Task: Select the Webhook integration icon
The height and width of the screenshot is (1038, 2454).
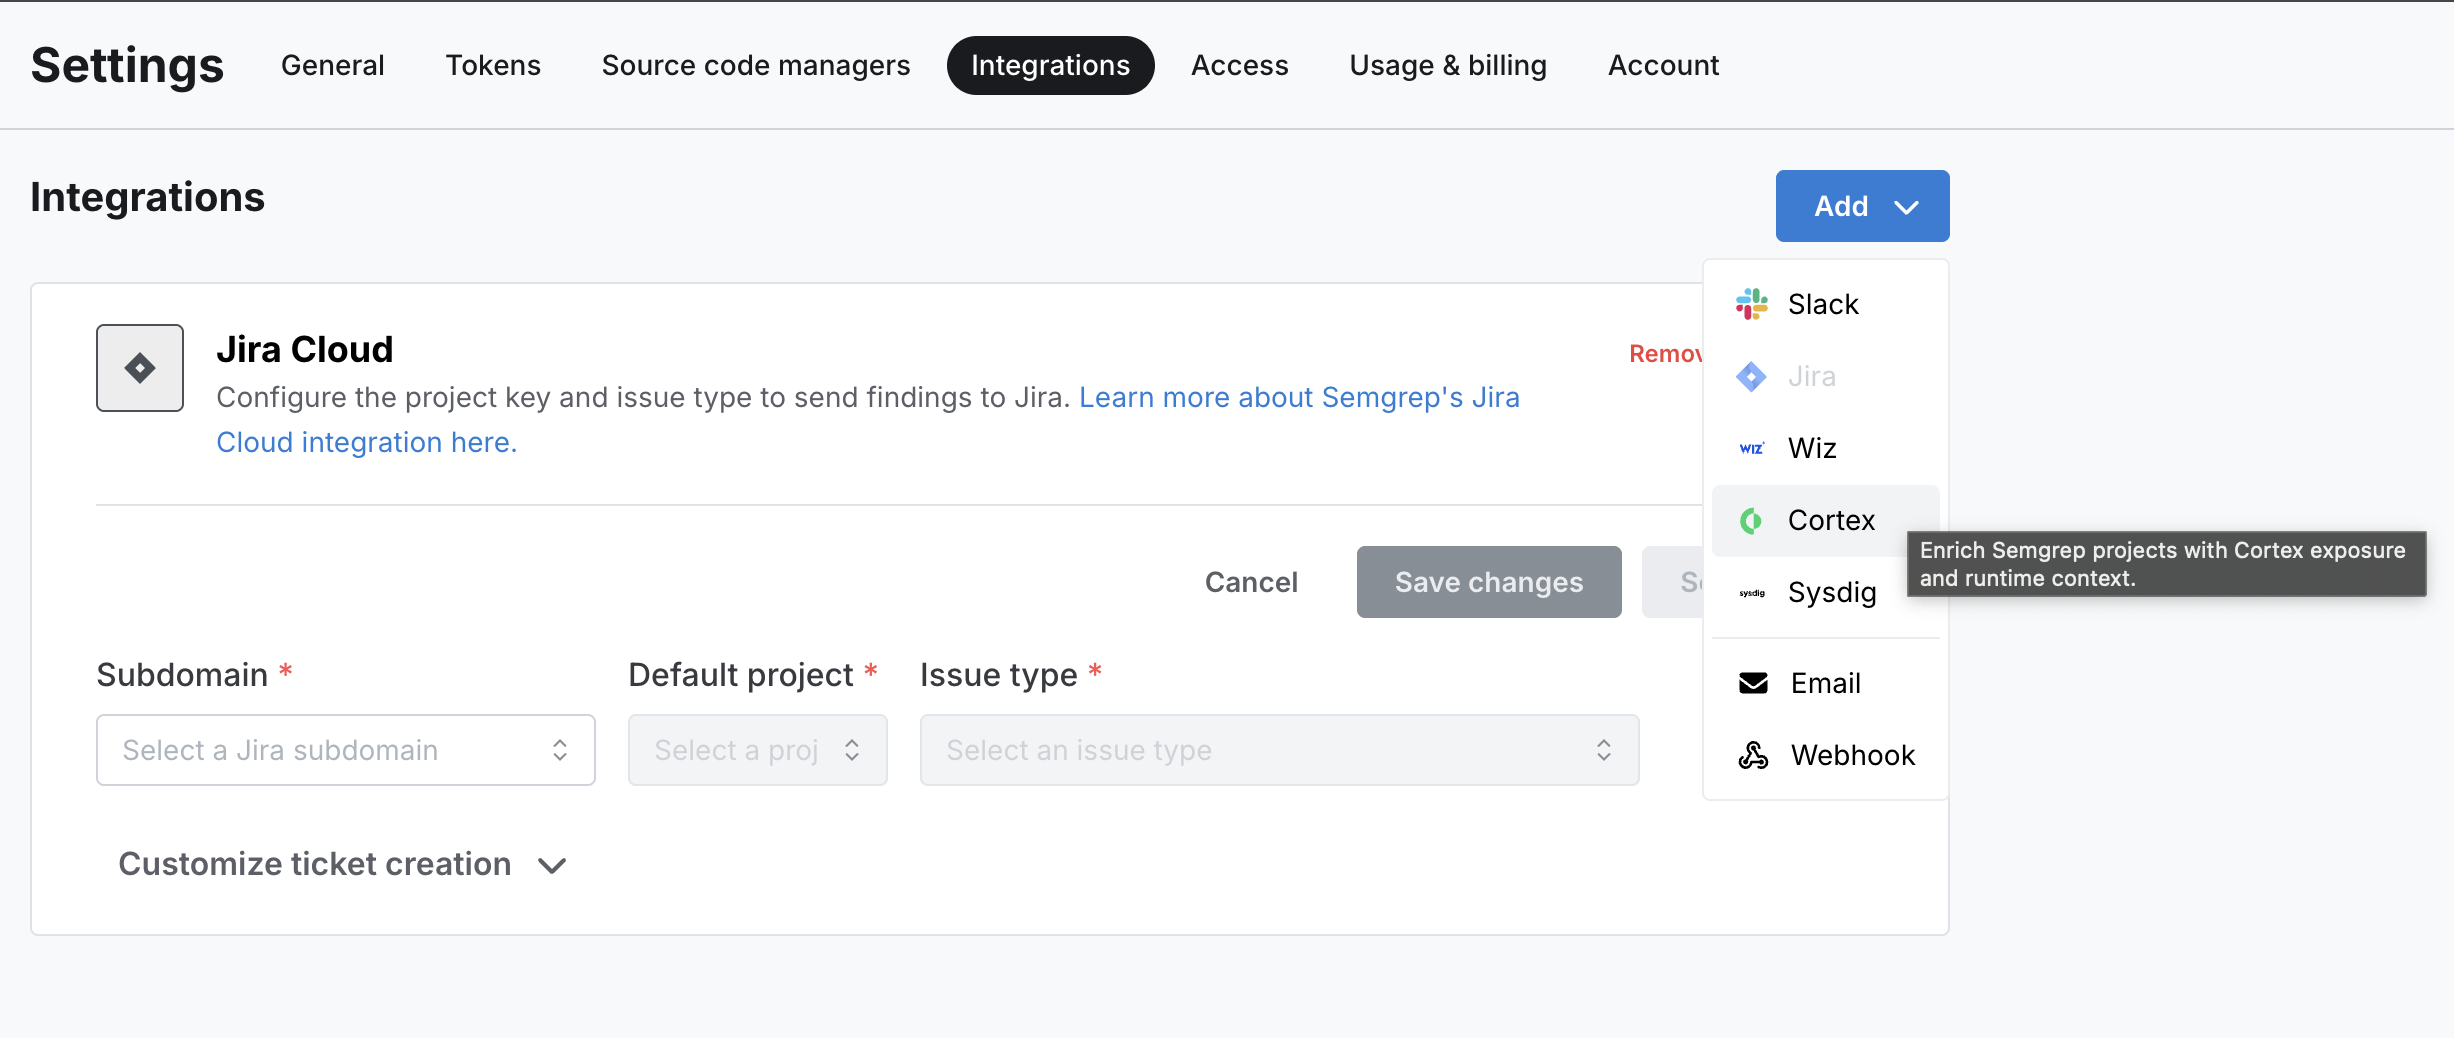Action: tap(1752, 754)
